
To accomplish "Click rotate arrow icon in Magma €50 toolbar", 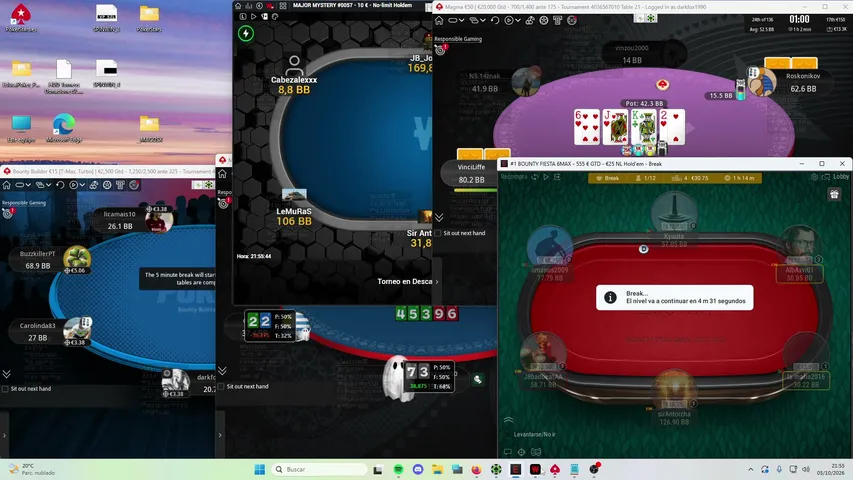I will 495,20.
